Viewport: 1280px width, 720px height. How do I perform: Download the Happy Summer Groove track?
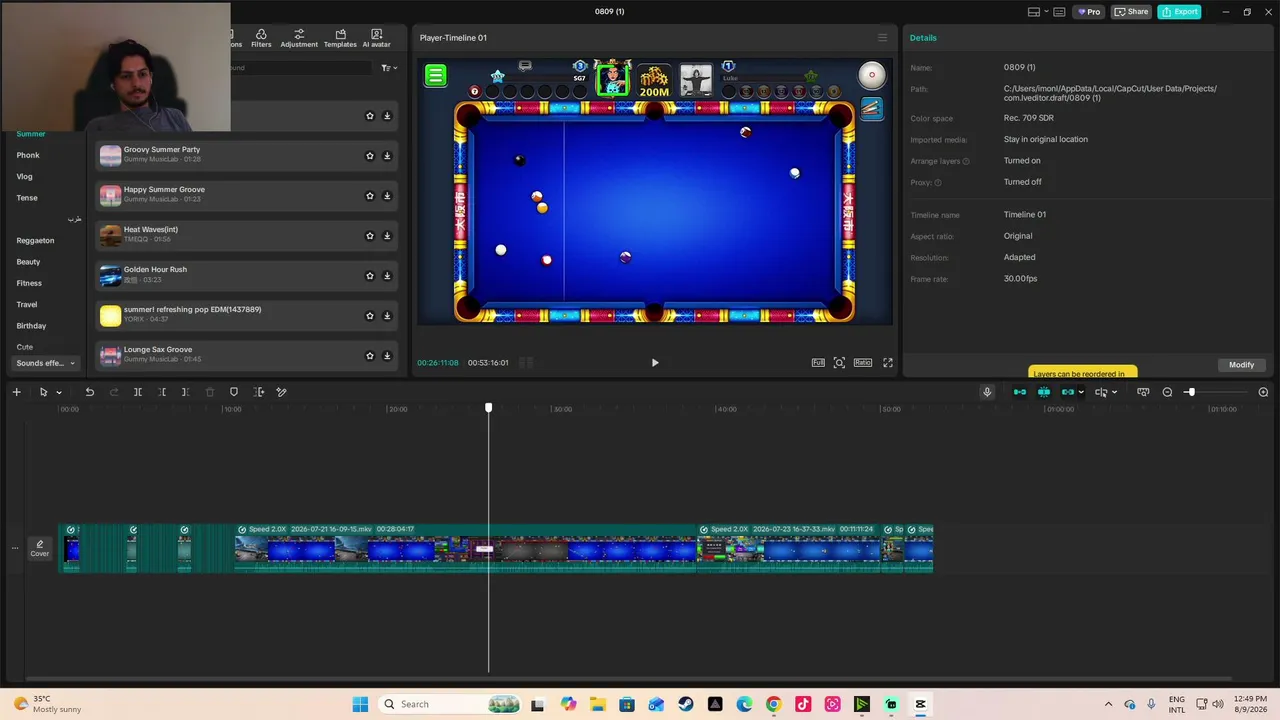click(387, 196)
